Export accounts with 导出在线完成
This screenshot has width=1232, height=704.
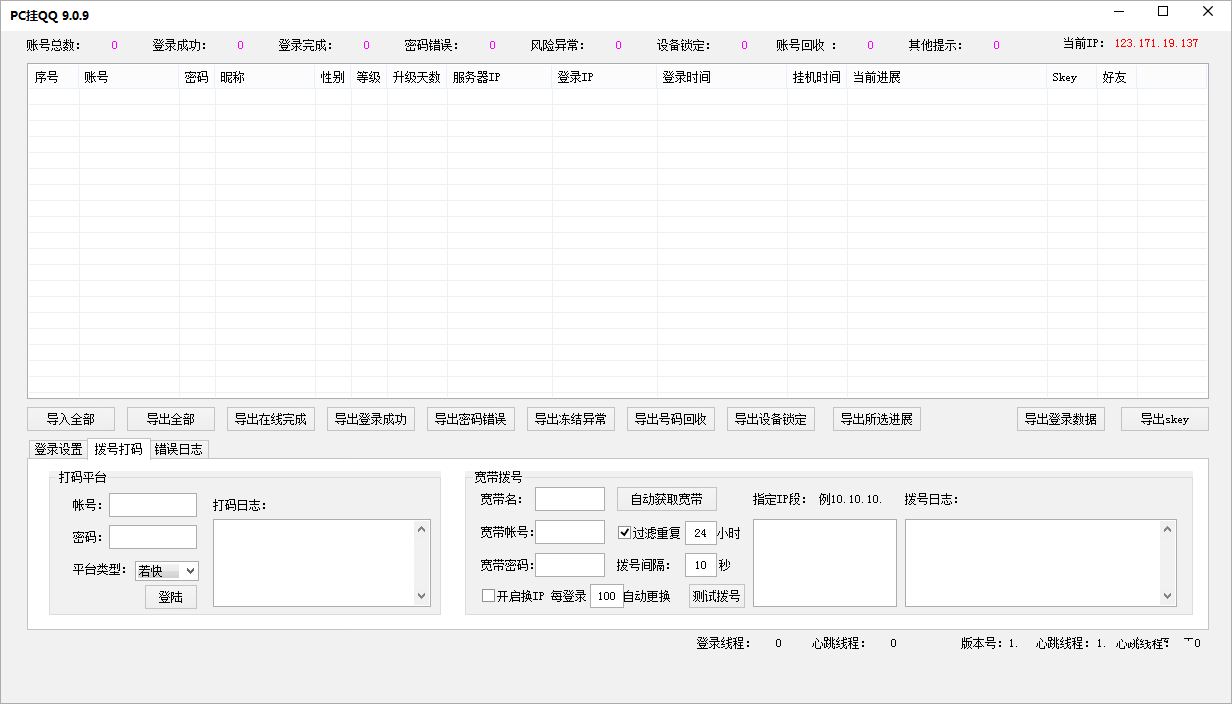click(271, 419)
